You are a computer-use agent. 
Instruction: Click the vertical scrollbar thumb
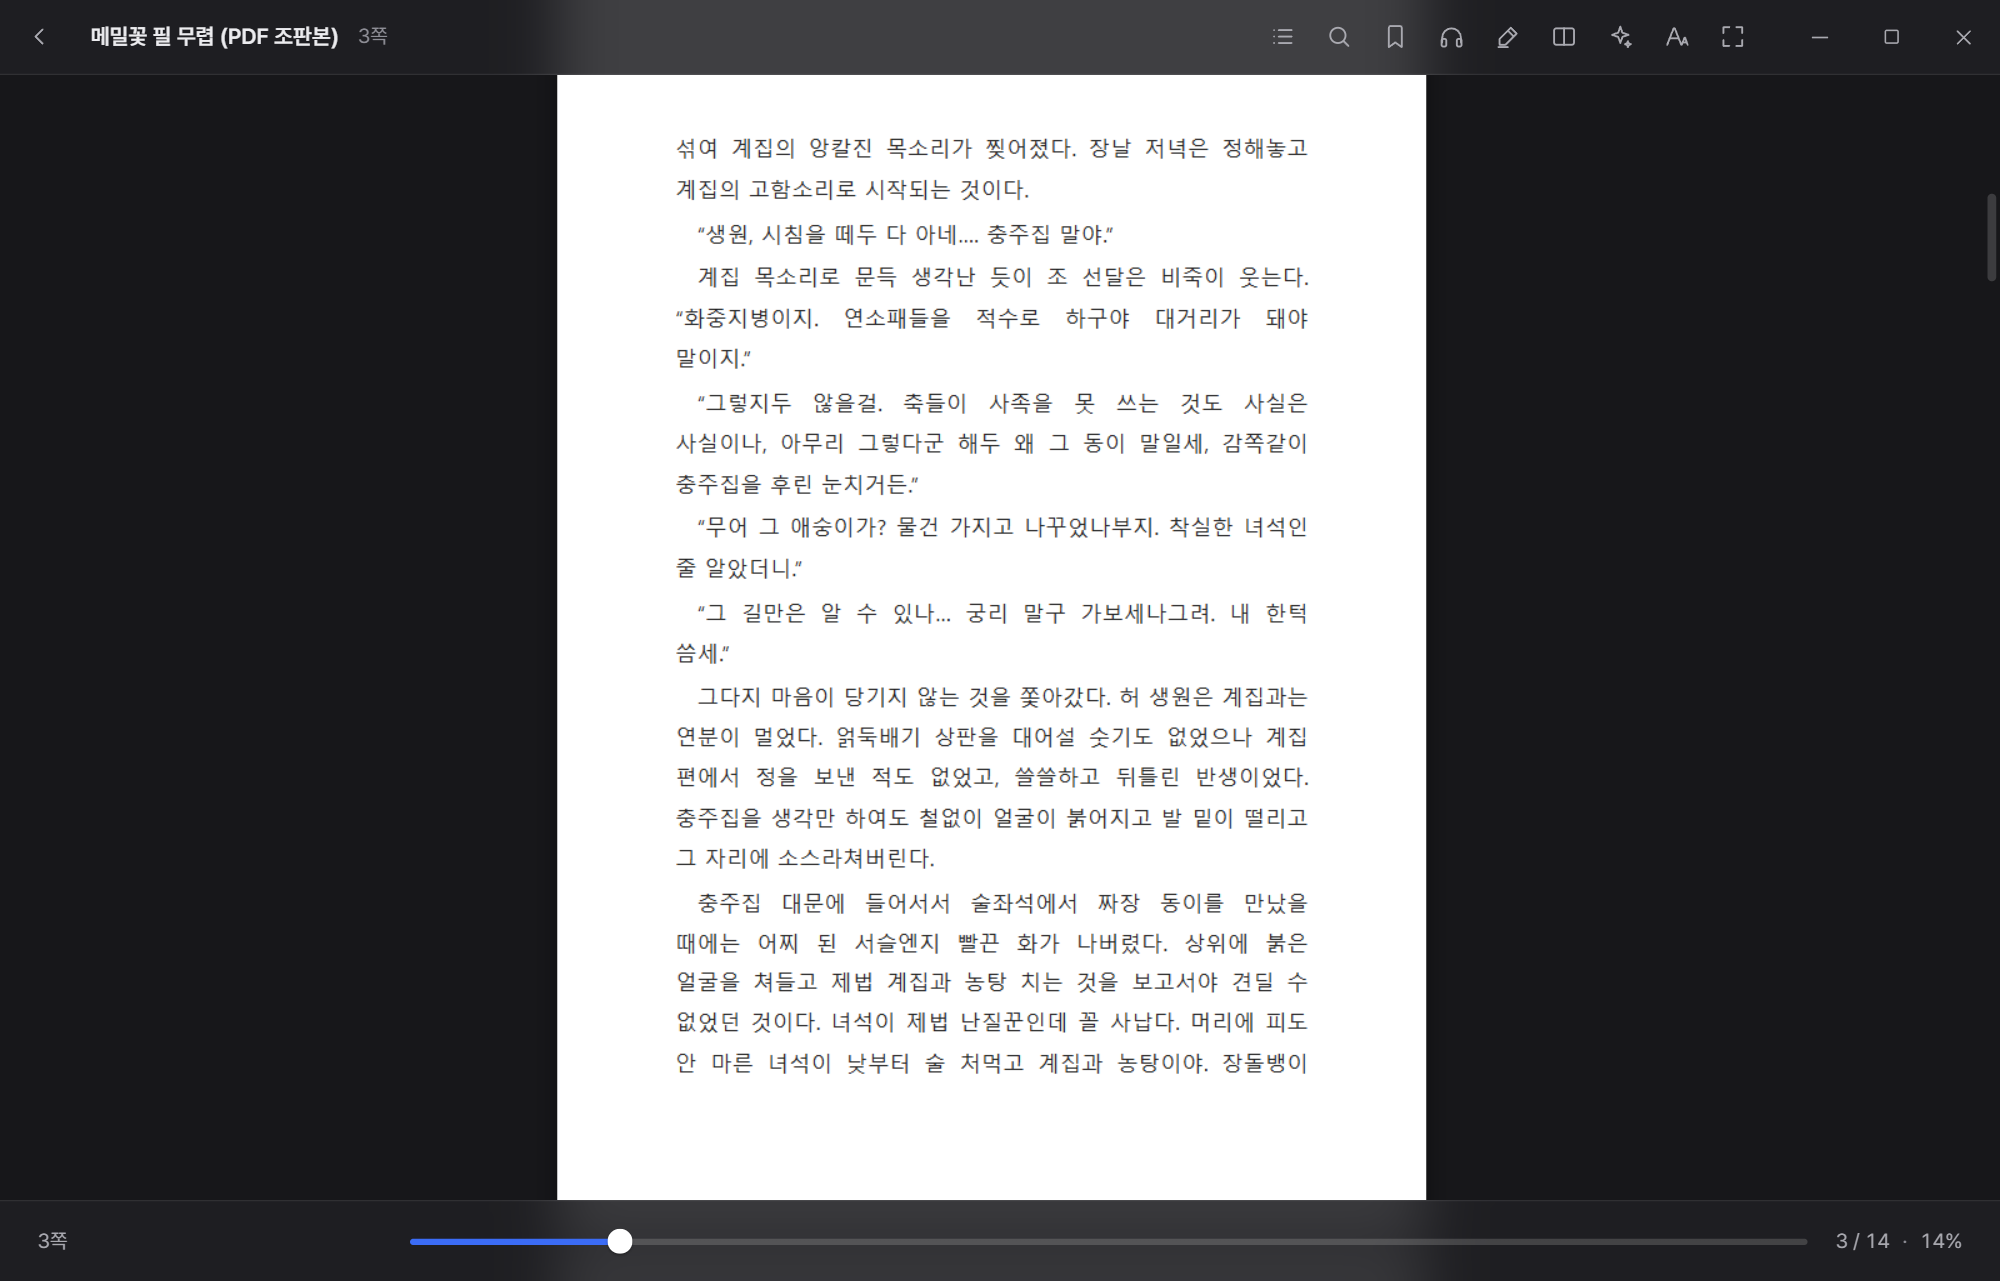pyautogui.click(x=1991, y=237)
